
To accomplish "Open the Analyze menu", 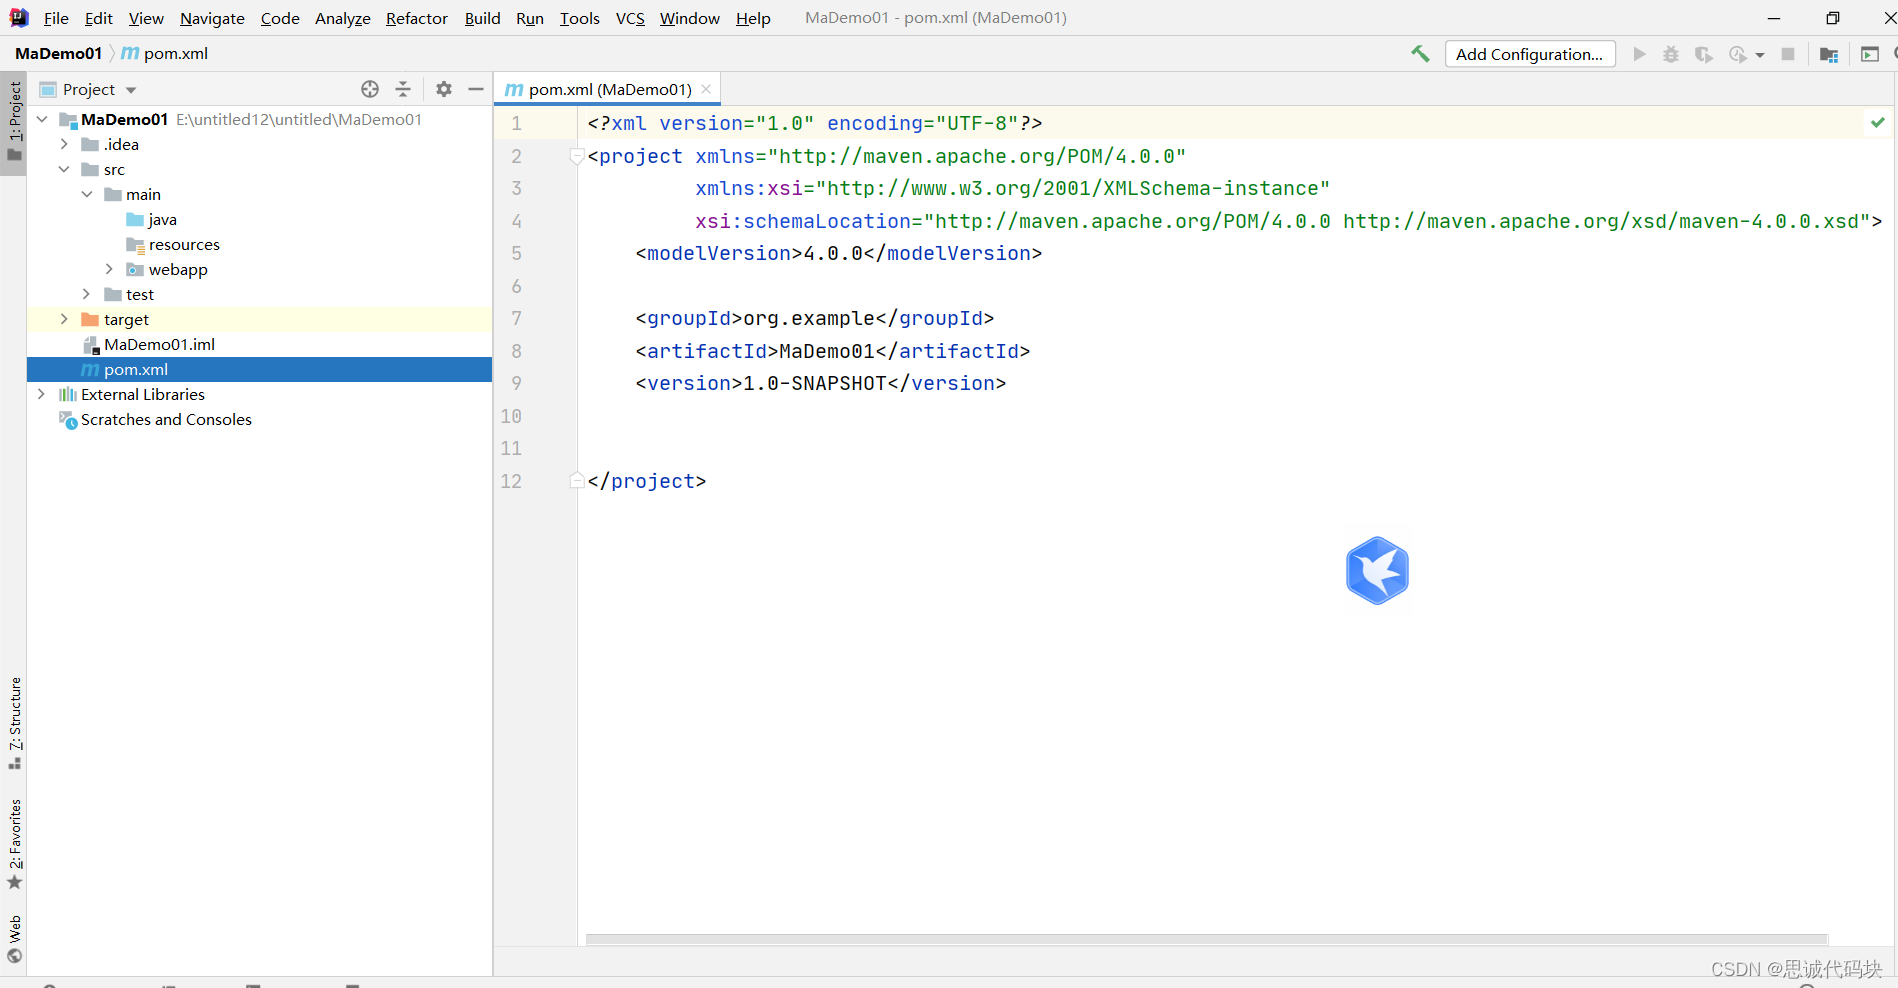I will [342, 18].
